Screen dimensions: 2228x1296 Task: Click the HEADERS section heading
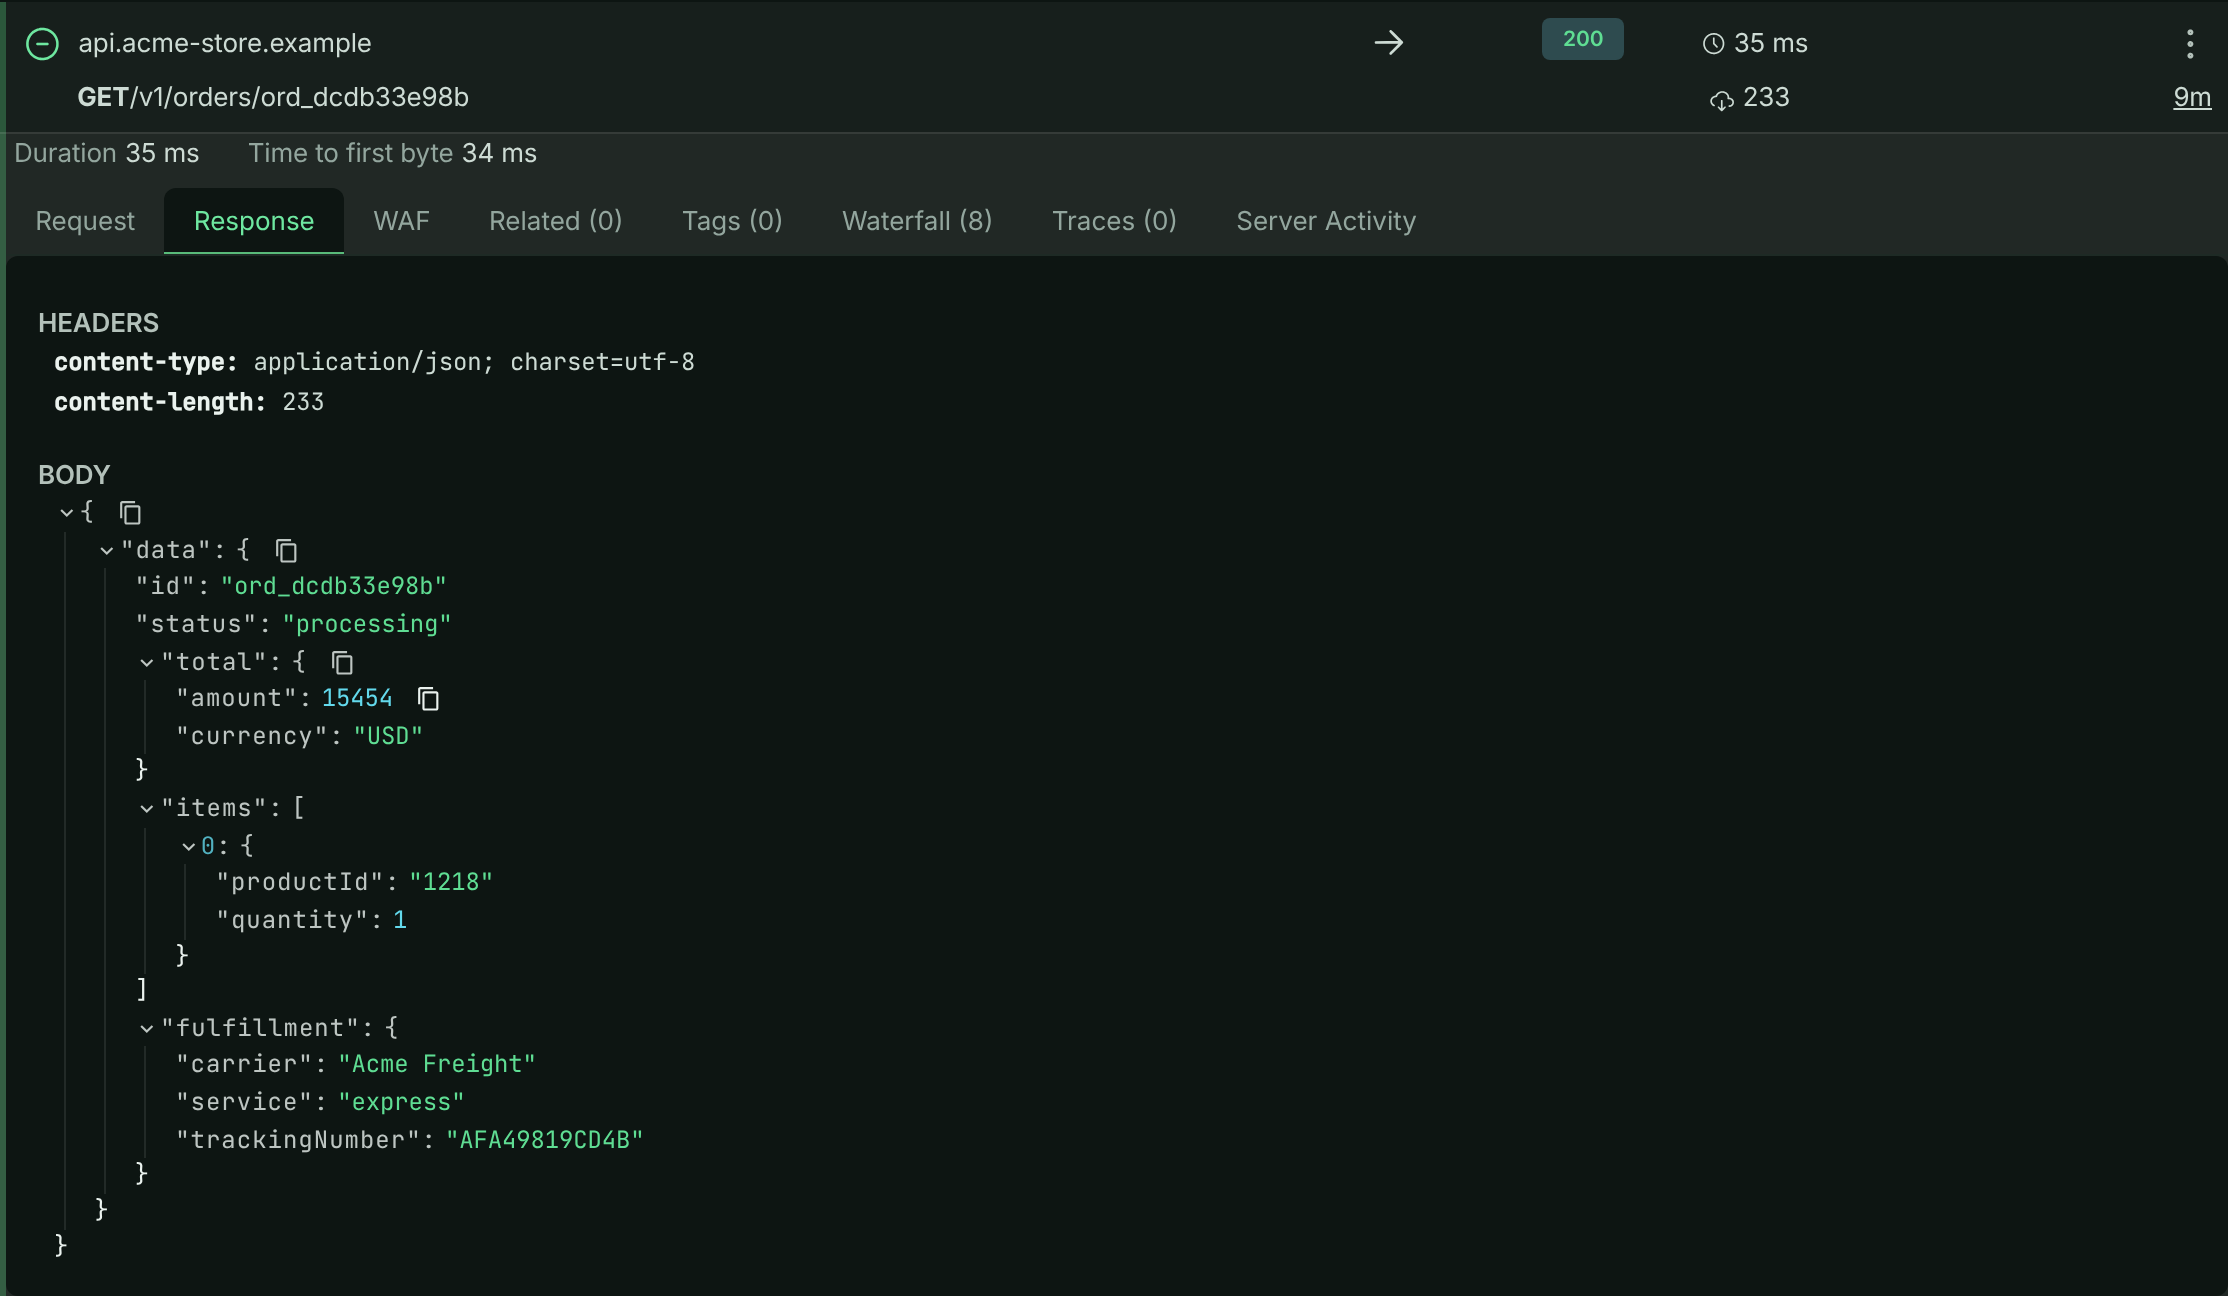pyautogui.click(x=98, y=323)
